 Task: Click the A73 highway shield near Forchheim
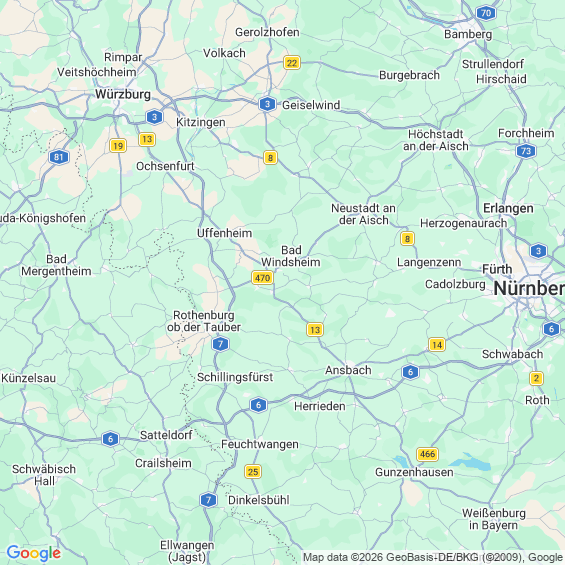[526, 151]
